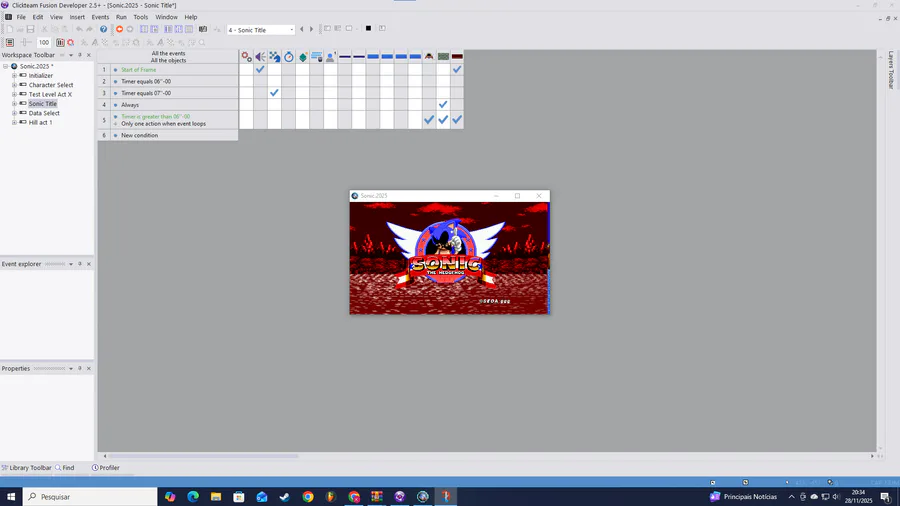Click the red help question mark icon
This screenshot has width=900, height=506.
[x=103, y=29]
